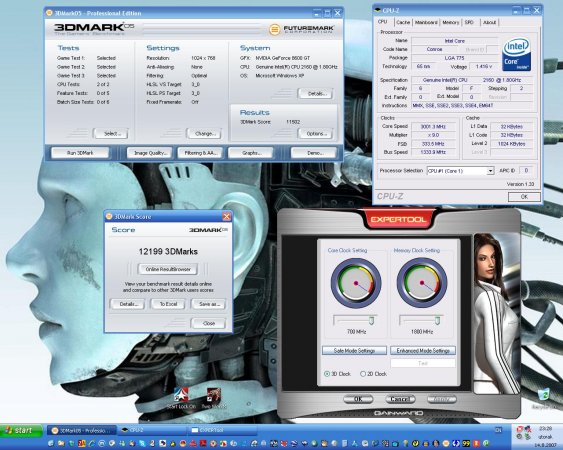
Task: Click the taskbar clock showing 23:28
Action: coord(545,428)
